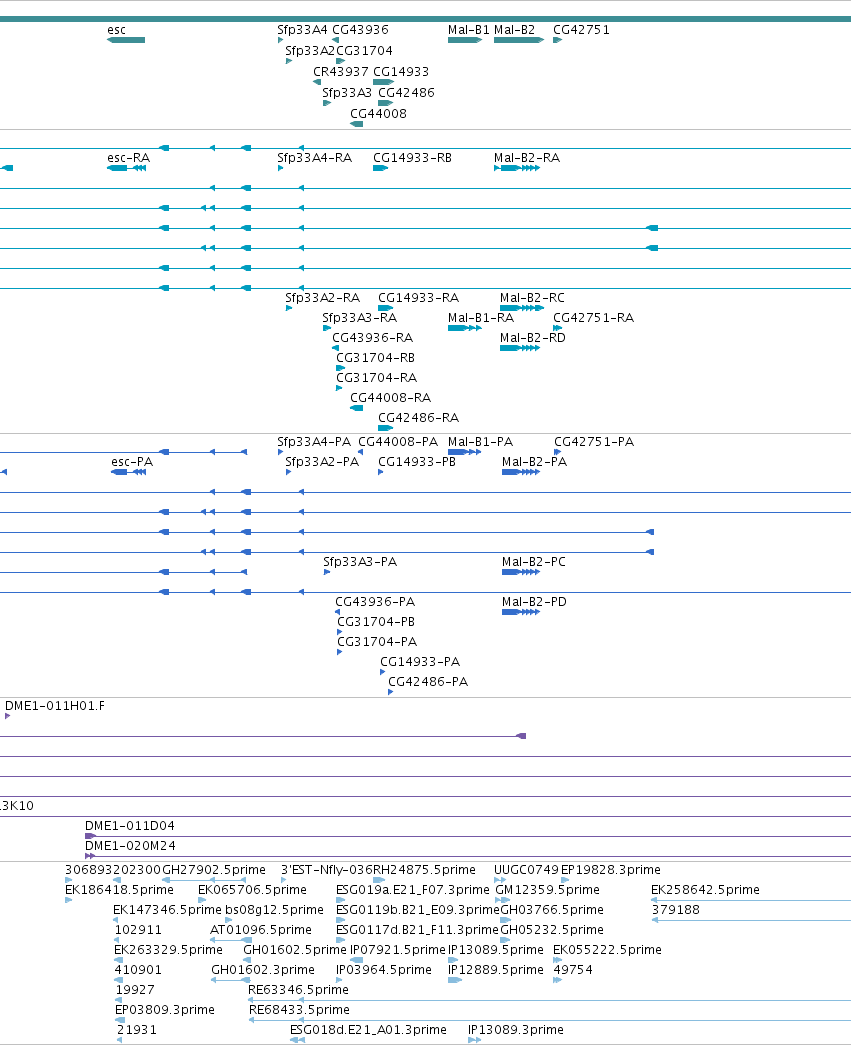Viewport: 851px width, 1045px height.
Task: Select the CG14933 gene glyph
Action: 384,82
